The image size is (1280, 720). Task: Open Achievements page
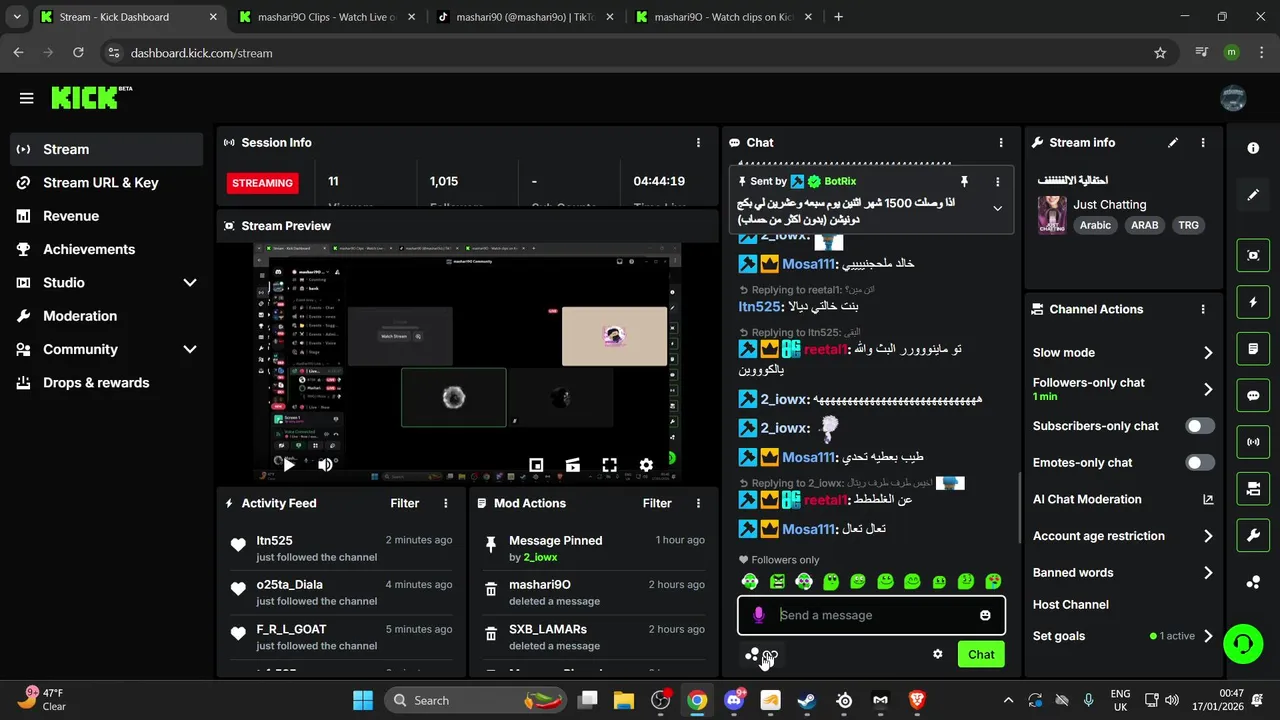(106, 250)
